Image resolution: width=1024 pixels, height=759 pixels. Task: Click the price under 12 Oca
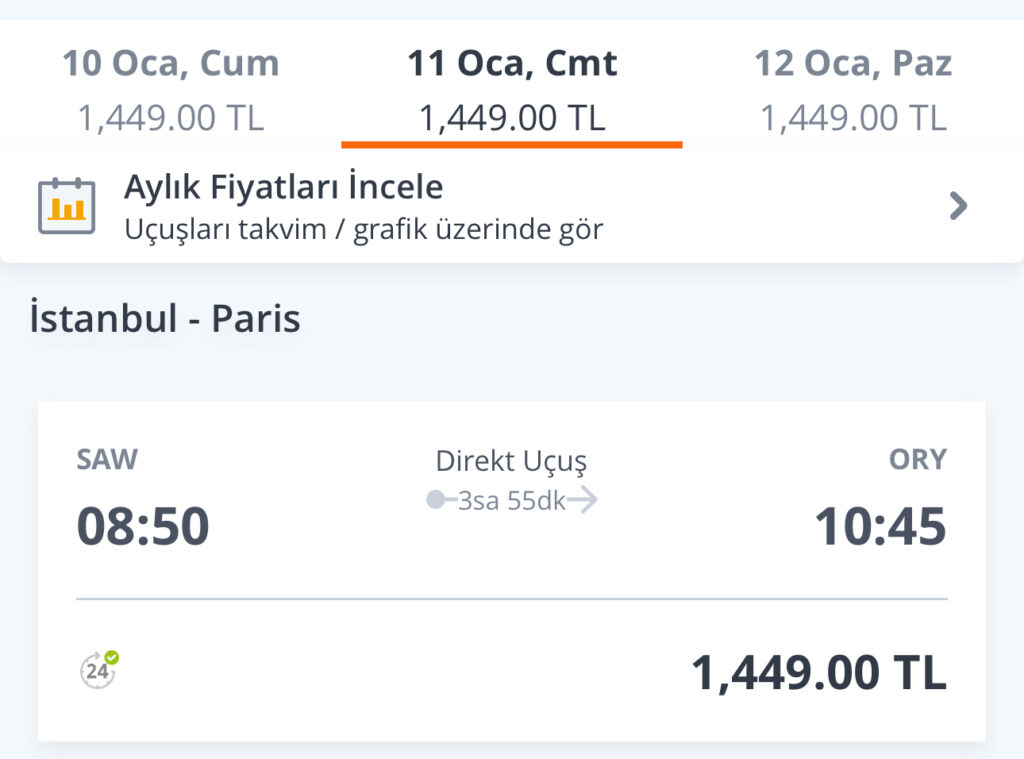tap(853, 118)
